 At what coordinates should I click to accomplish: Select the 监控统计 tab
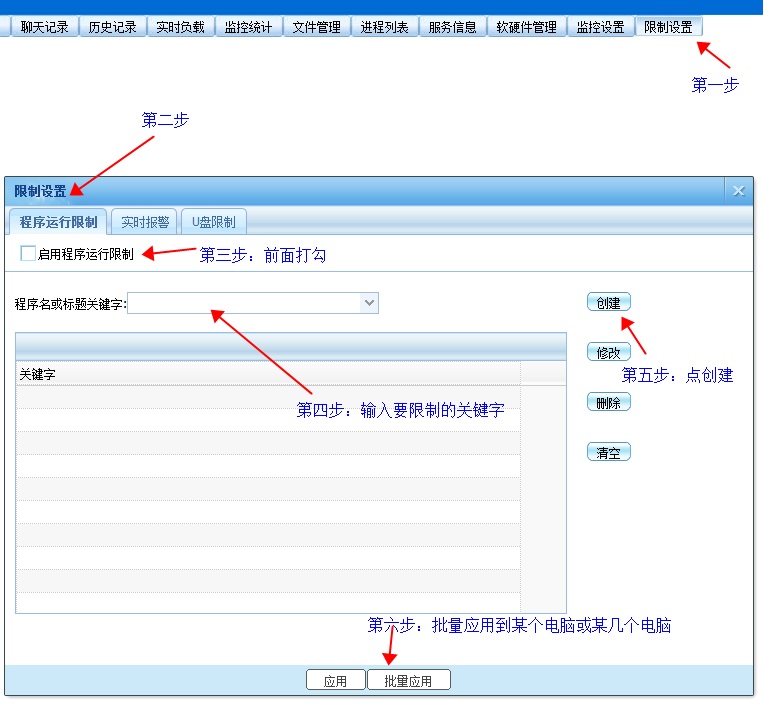[x=248, y=27]
